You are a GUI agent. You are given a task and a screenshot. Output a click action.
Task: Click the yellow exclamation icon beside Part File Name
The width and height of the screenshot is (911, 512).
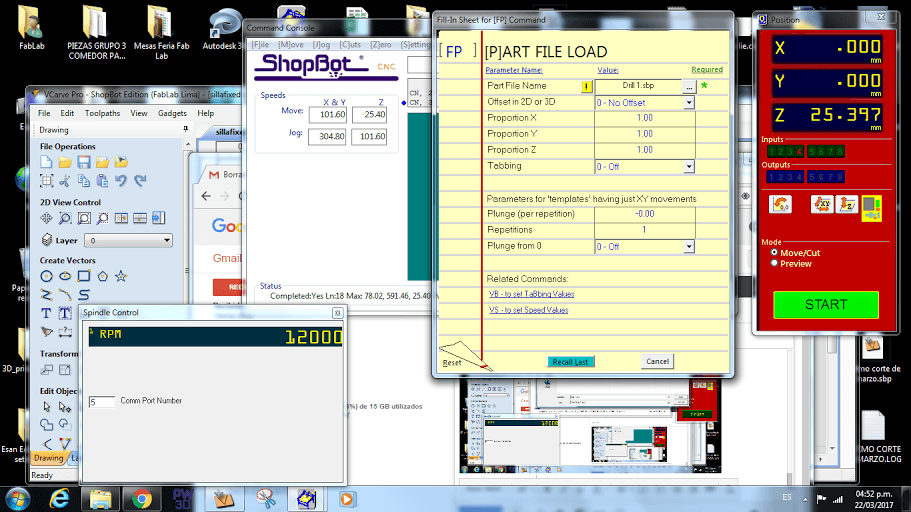coord(587,87)
